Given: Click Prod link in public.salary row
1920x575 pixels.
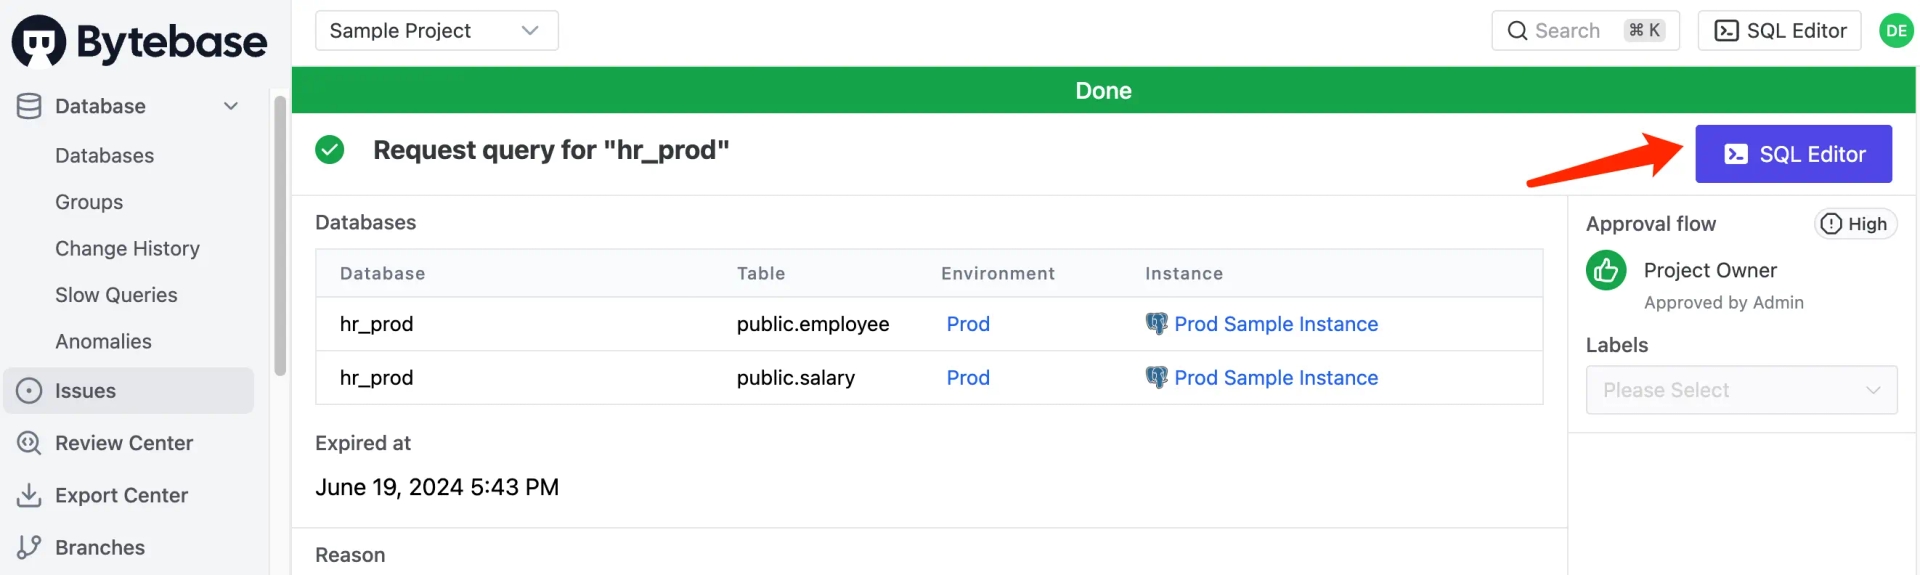Looking at the screenshot, I should pyautogui.click(x=968, y=378).
